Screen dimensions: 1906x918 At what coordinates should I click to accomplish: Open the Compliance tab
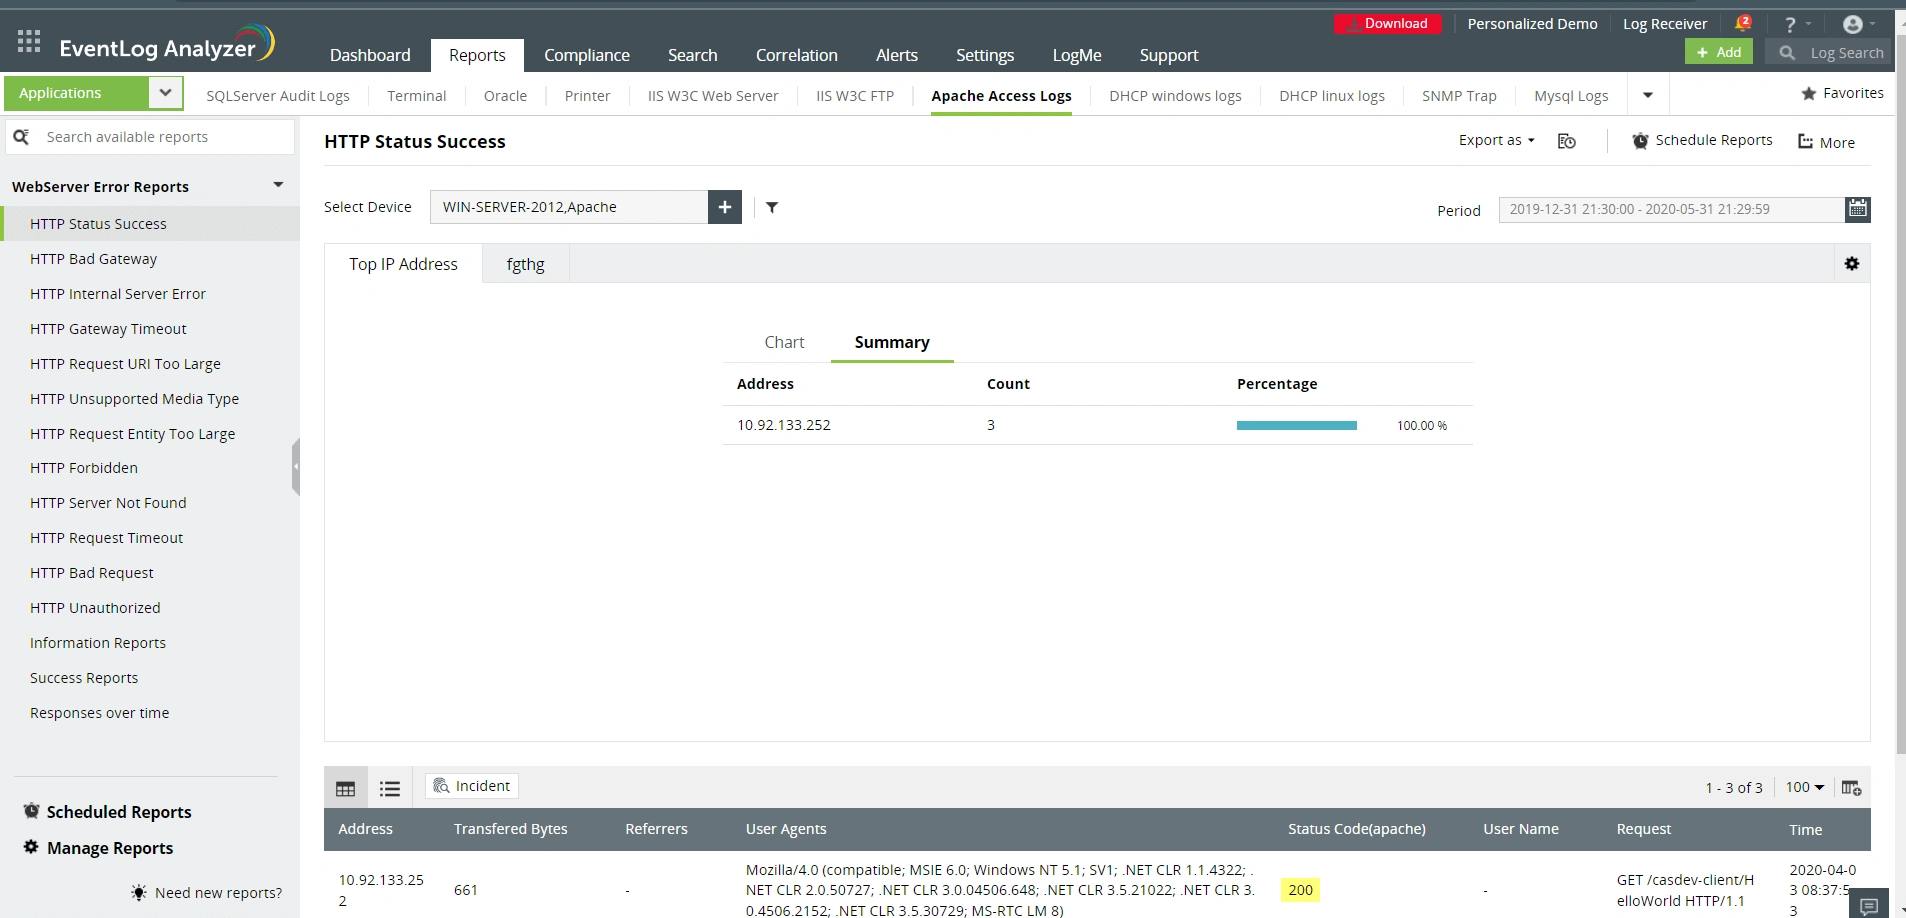point(587,55)
